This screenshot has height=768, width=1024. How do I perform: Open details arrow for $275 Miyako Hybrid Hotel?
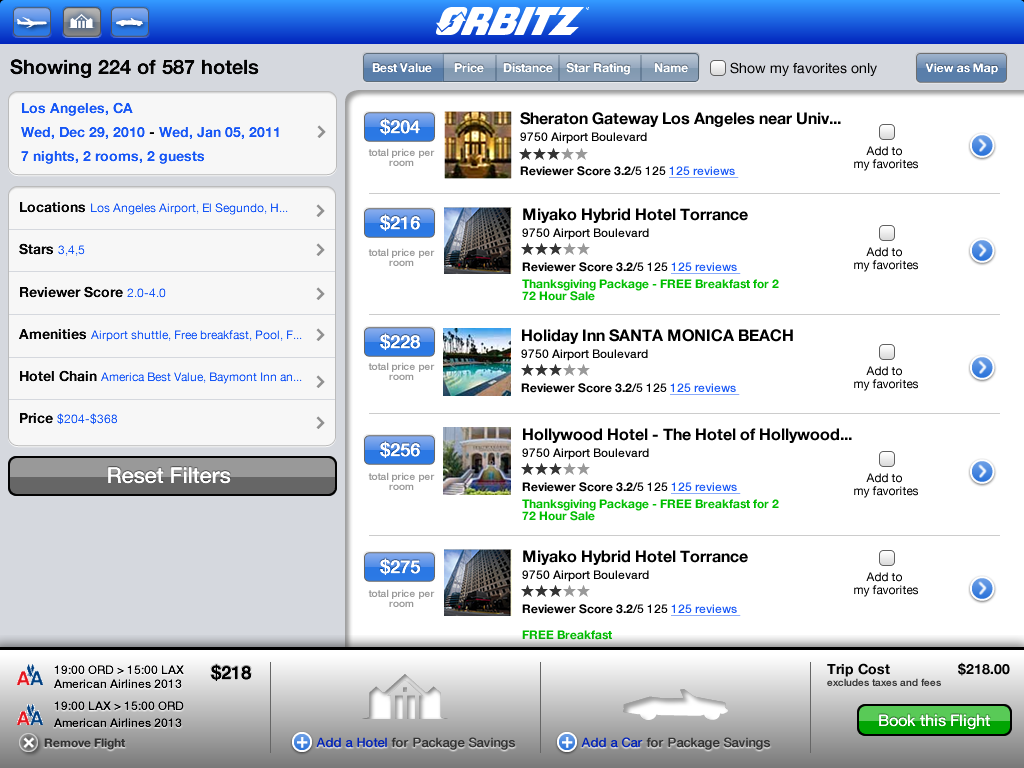click(982, 588)
